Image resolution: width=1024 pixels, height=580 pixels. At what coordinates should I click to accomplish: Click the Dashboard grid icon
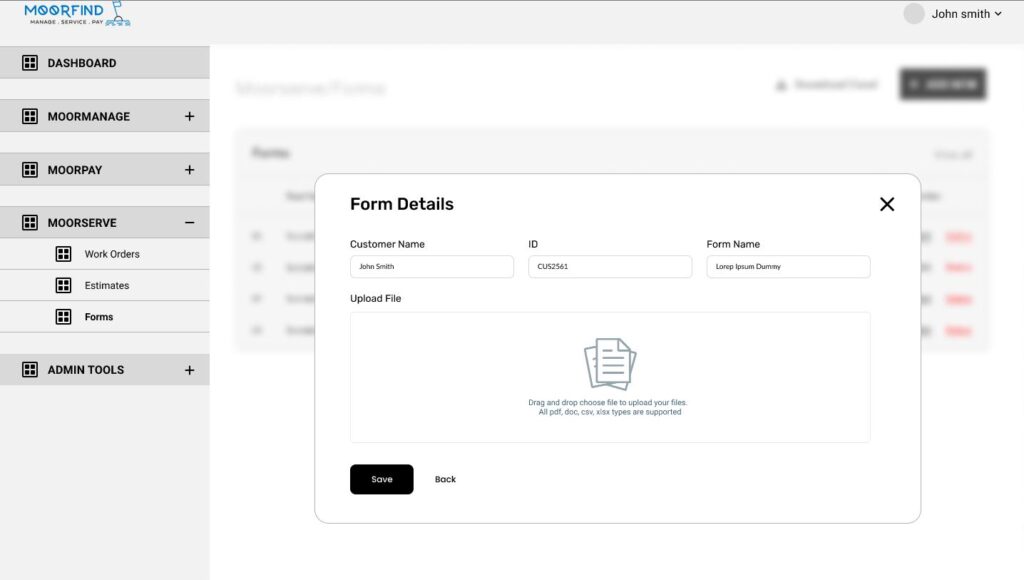tap(30, 63)
